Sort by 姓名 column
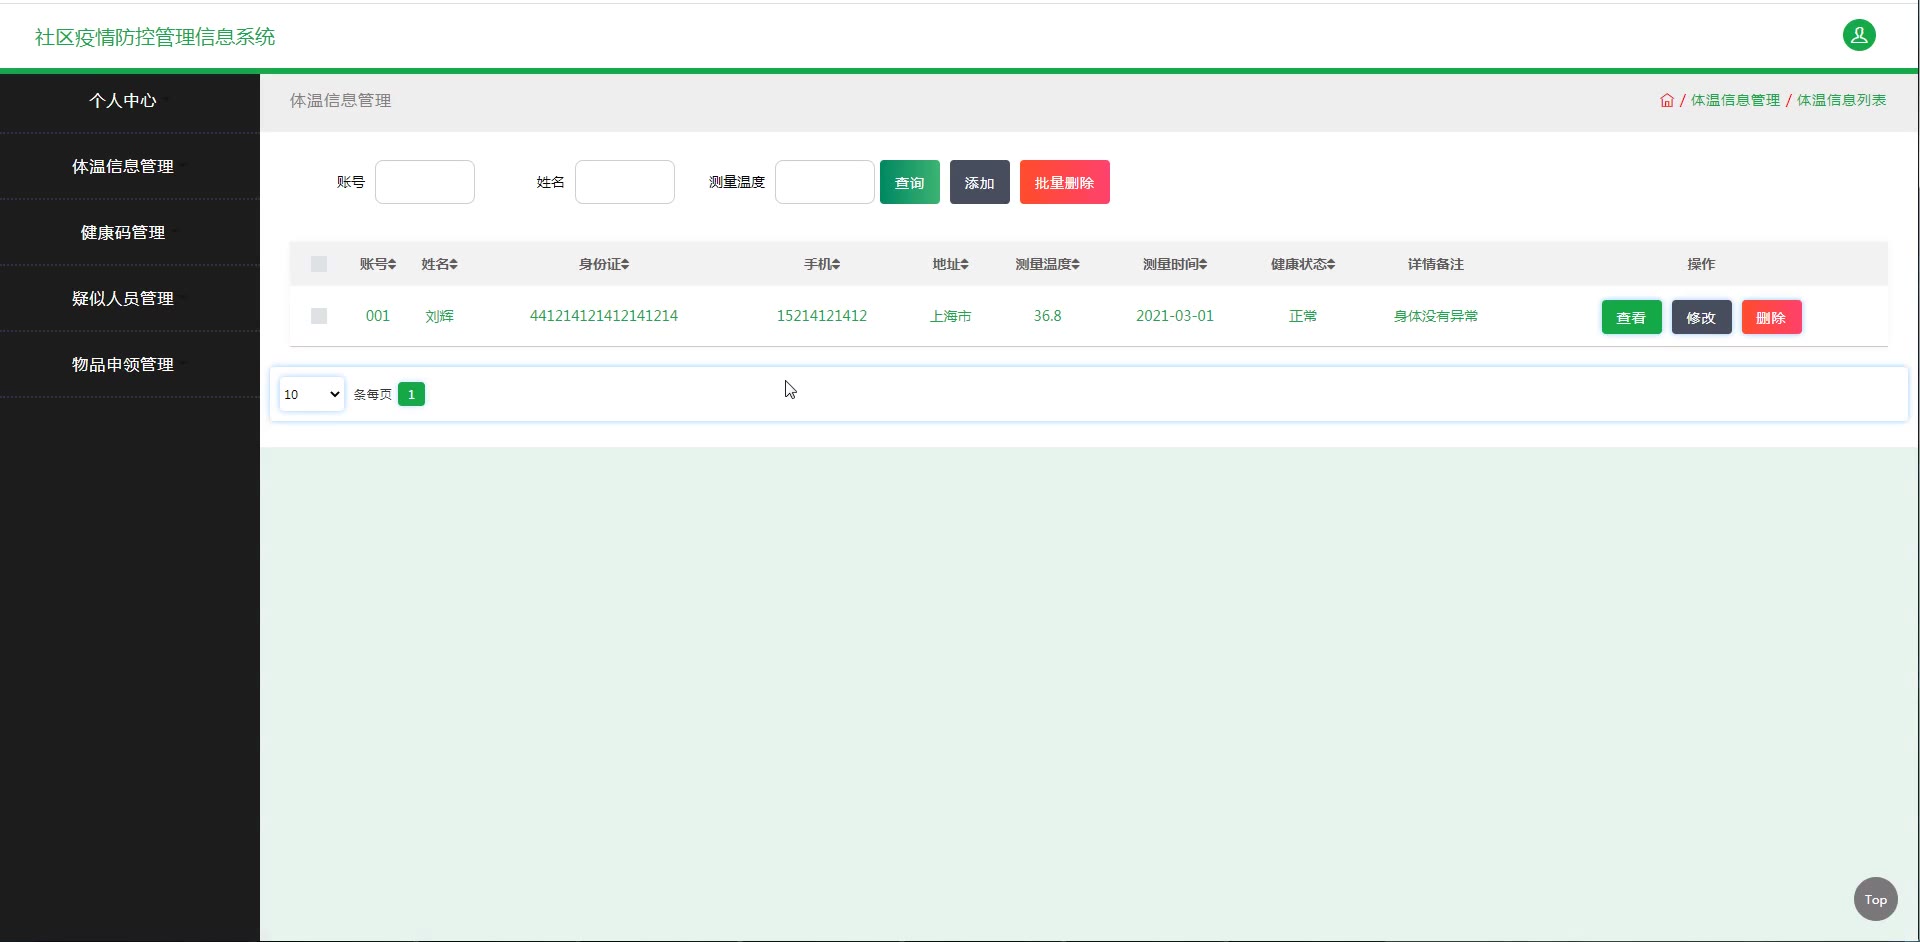The width and height of the screenshot is (1920, 942). 439,264
